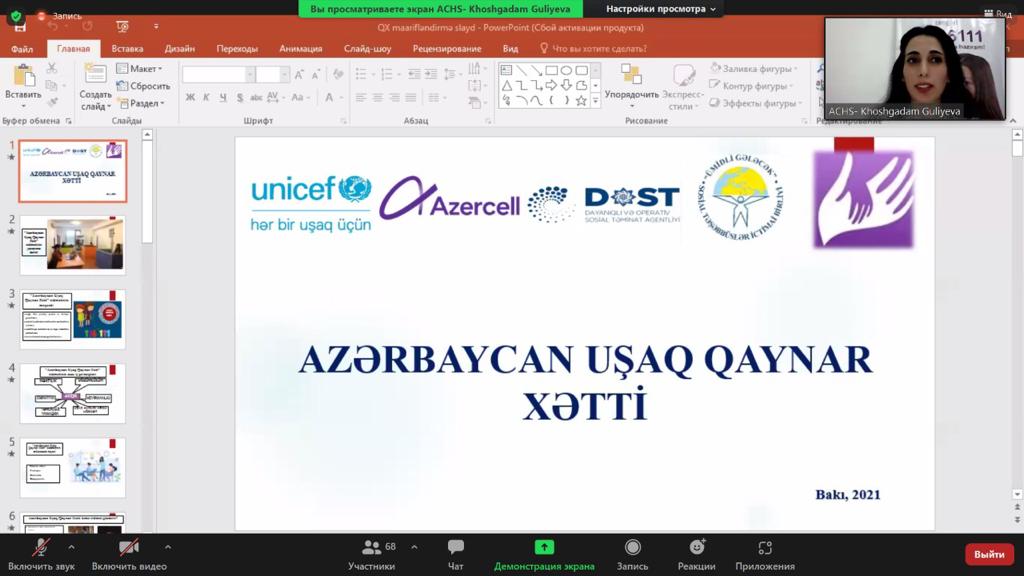Click the Undo arrow in quick access toolbar
Screen dimensions: 1024x576
54,26
